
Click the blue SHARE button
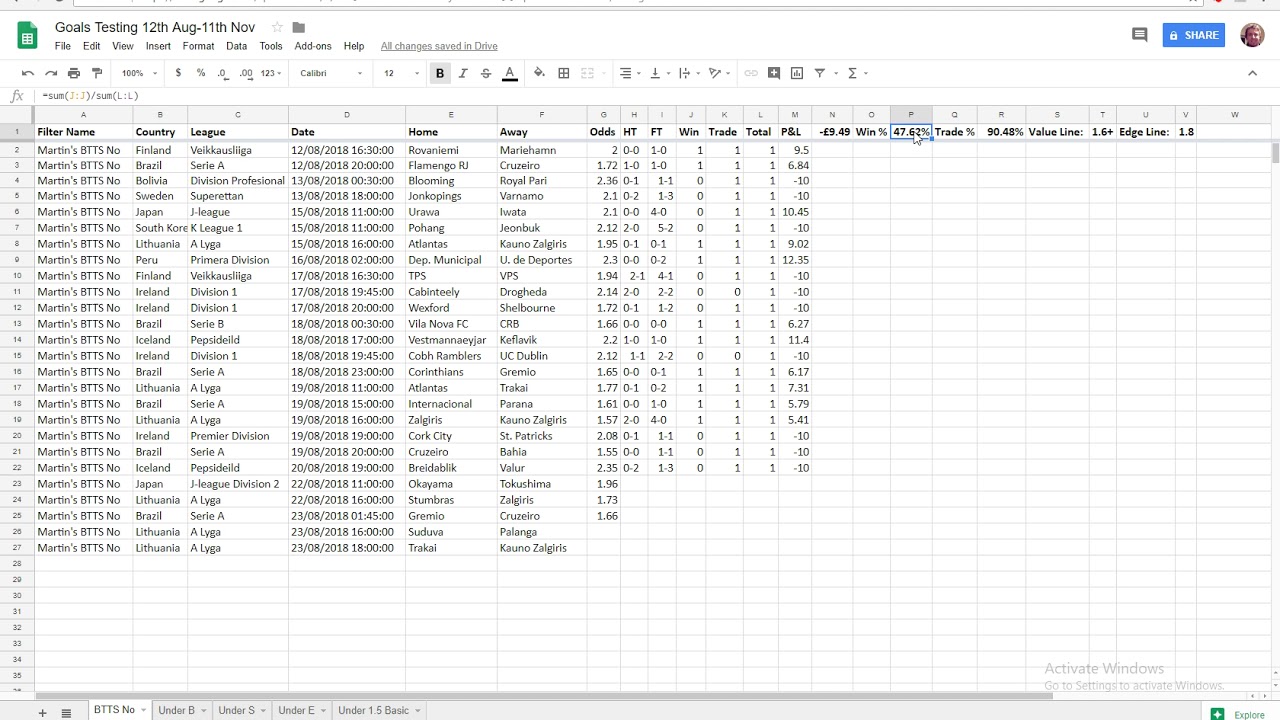[x=1193, y=35]
